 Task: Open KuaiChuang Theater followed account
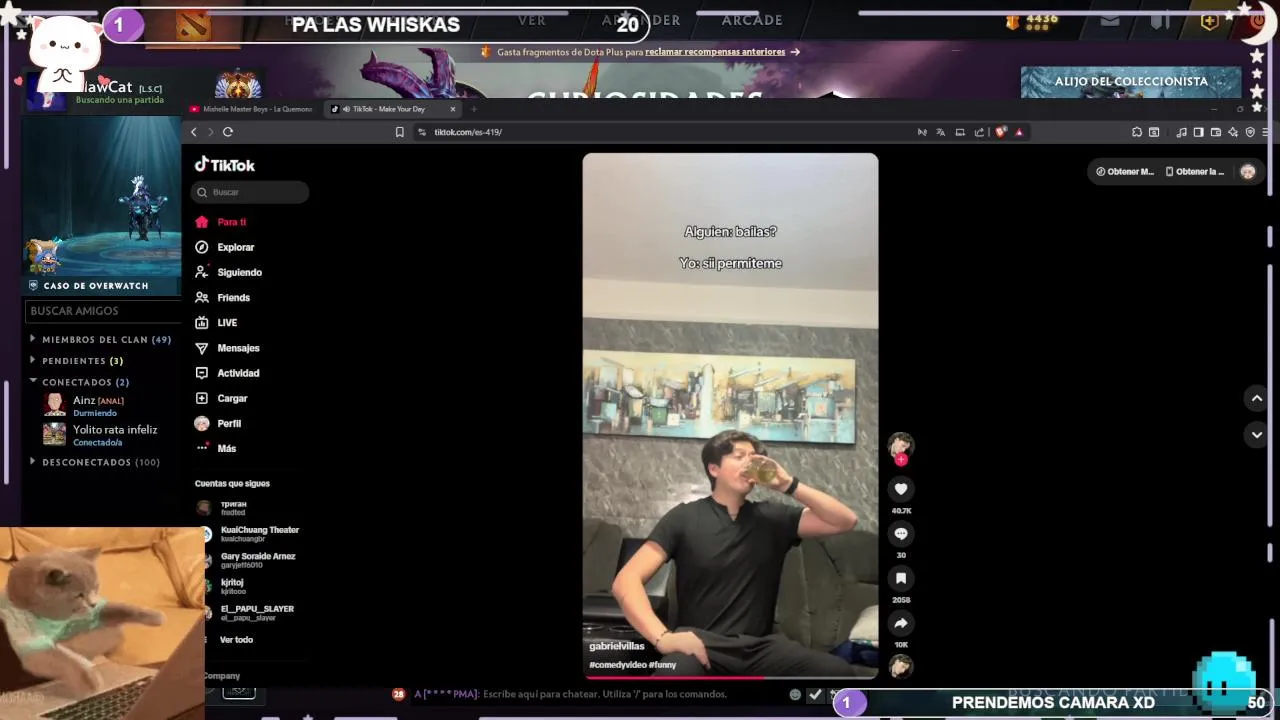(x=249, y=534)
